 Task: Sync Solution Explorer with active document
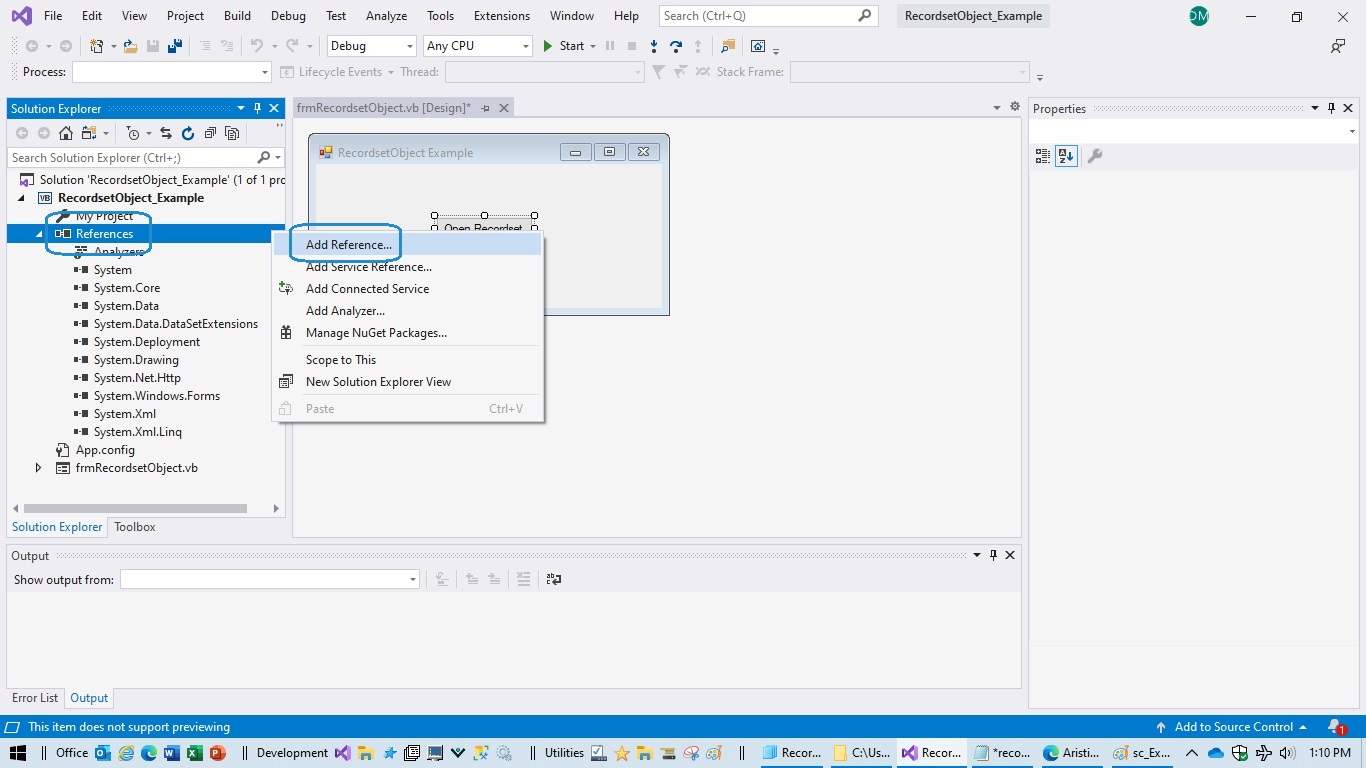[x=165, y=133]
